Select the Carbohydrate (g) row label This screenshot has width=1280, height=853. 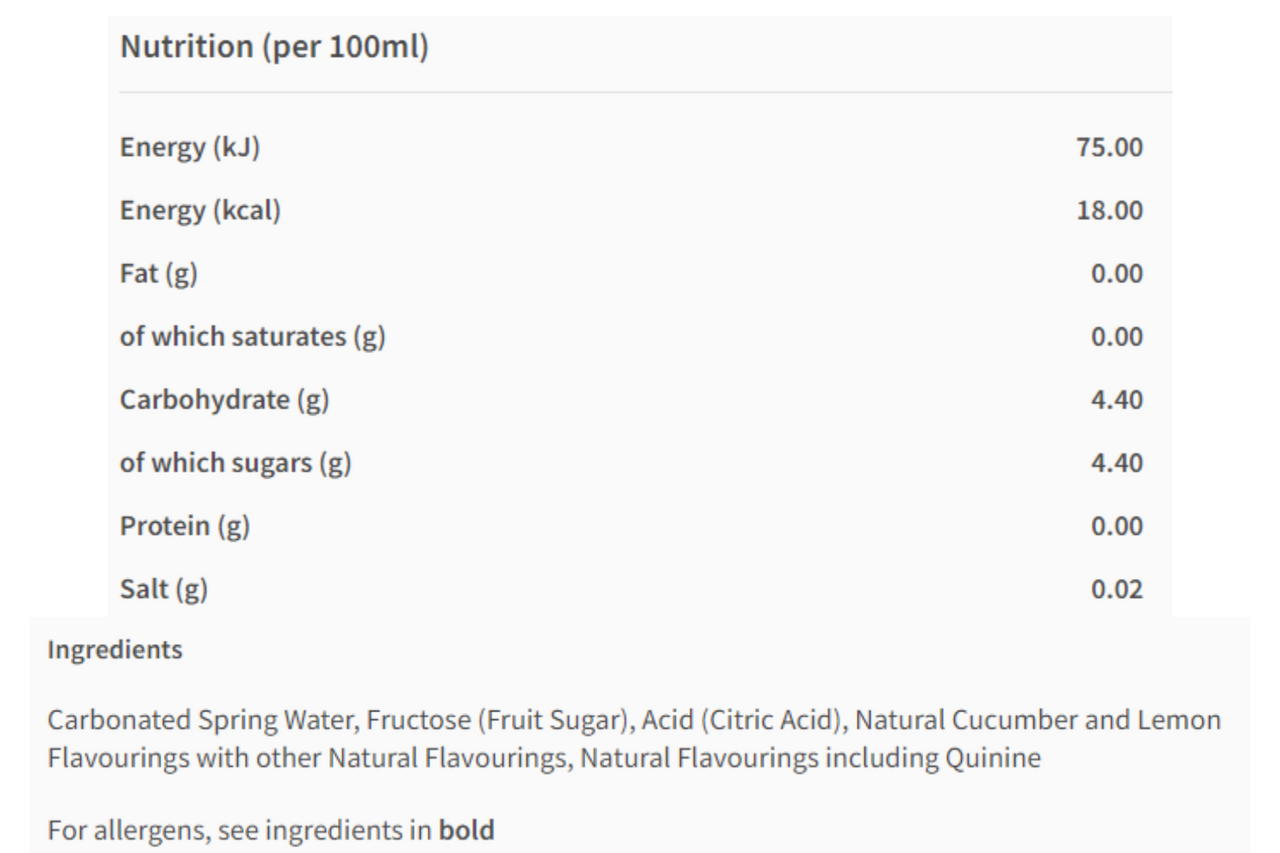pyautogui.click(x=224, y=400)
